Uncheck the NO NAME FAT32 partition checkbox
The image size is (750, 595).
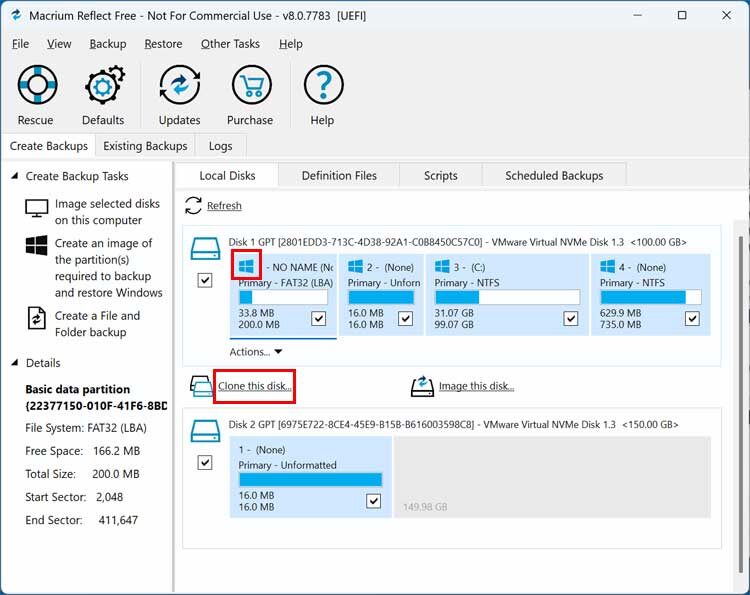coord(319,319)
